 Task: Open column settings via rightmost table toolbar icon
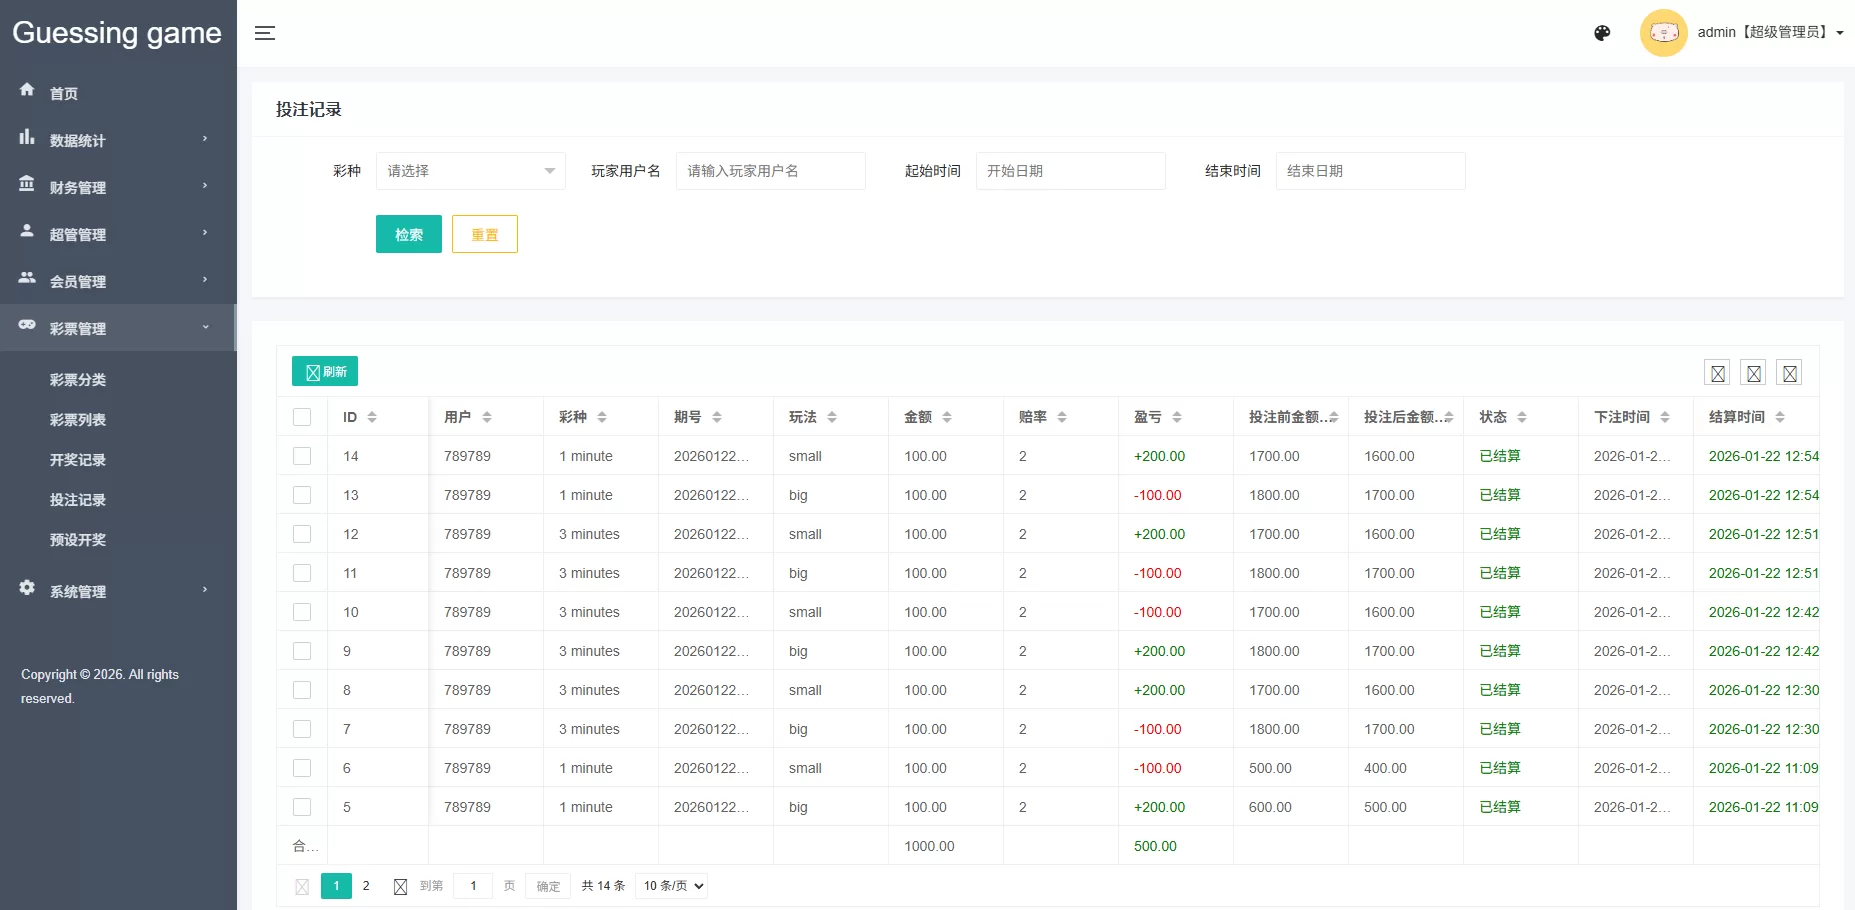(1789, 371)
